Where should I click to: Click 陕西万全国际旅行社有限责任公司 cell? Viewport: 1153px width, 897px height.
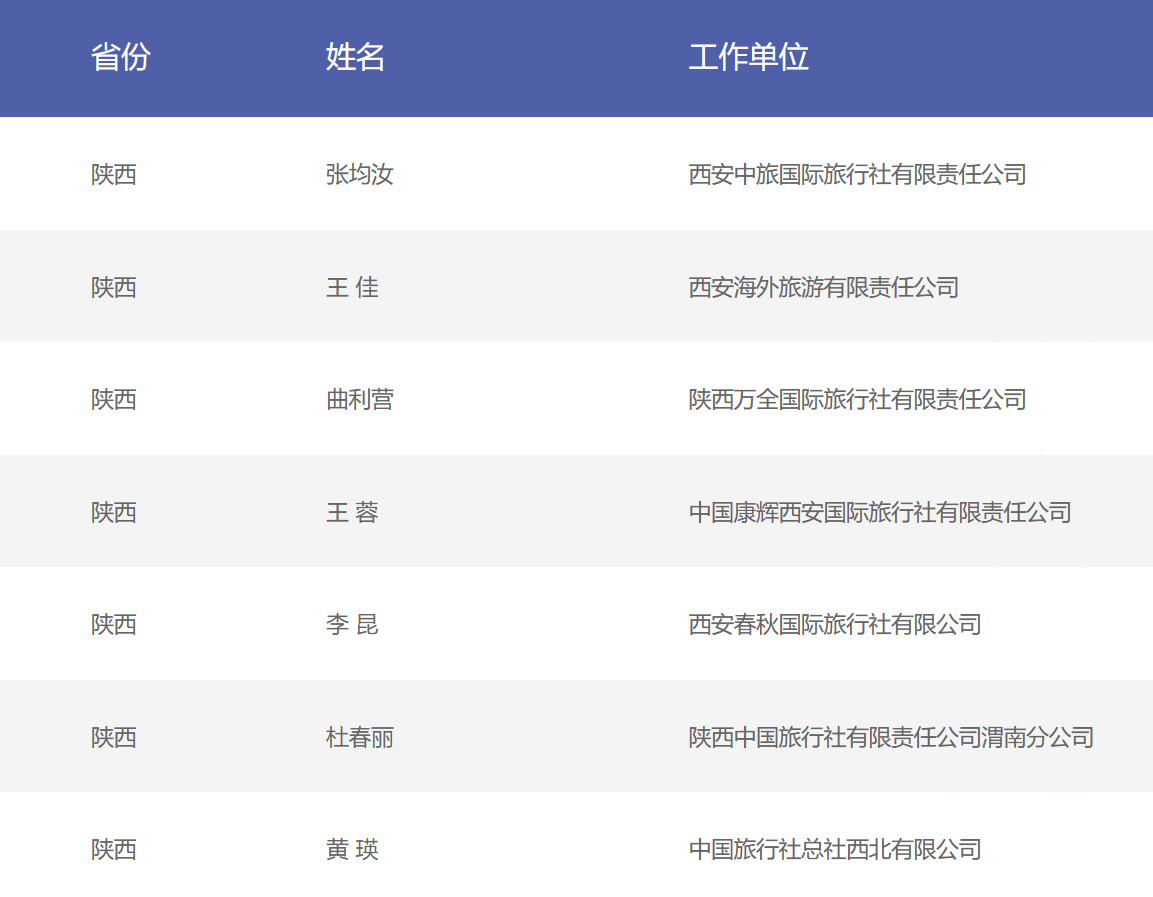click(x=857, y=399)
